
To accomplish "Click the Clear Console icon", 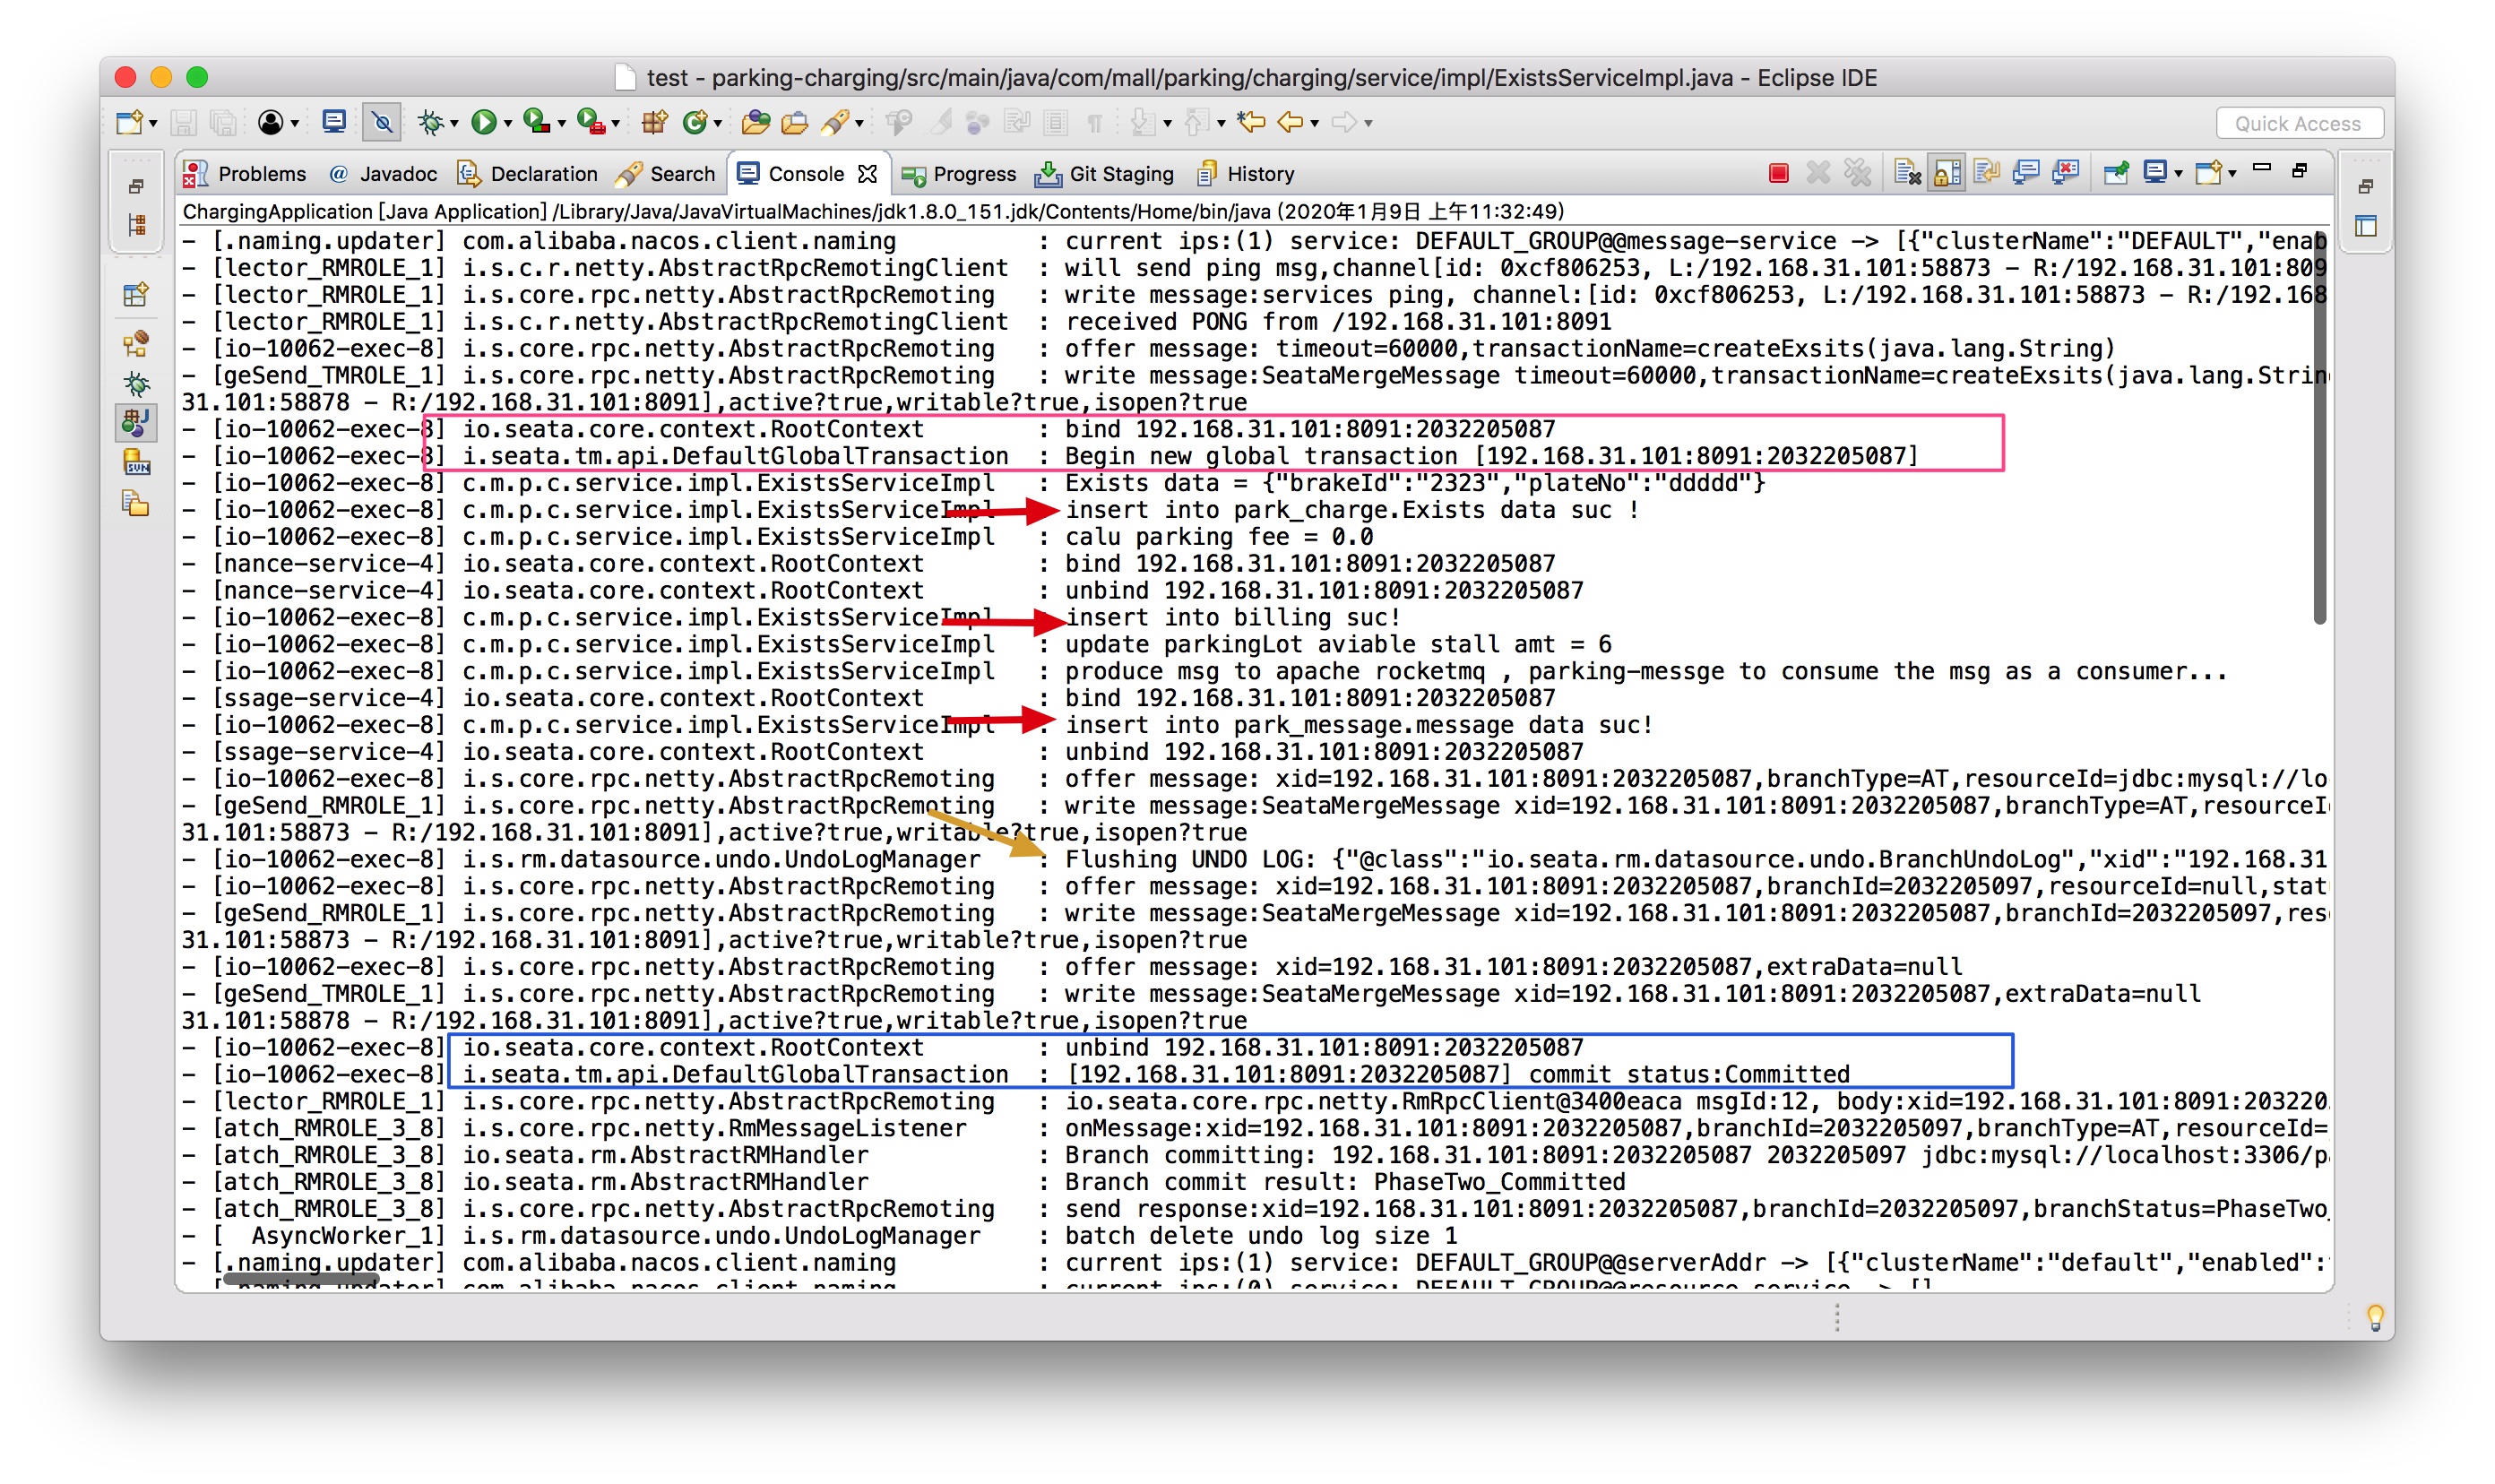I will pyautogui.click(x=1906, y=174).
